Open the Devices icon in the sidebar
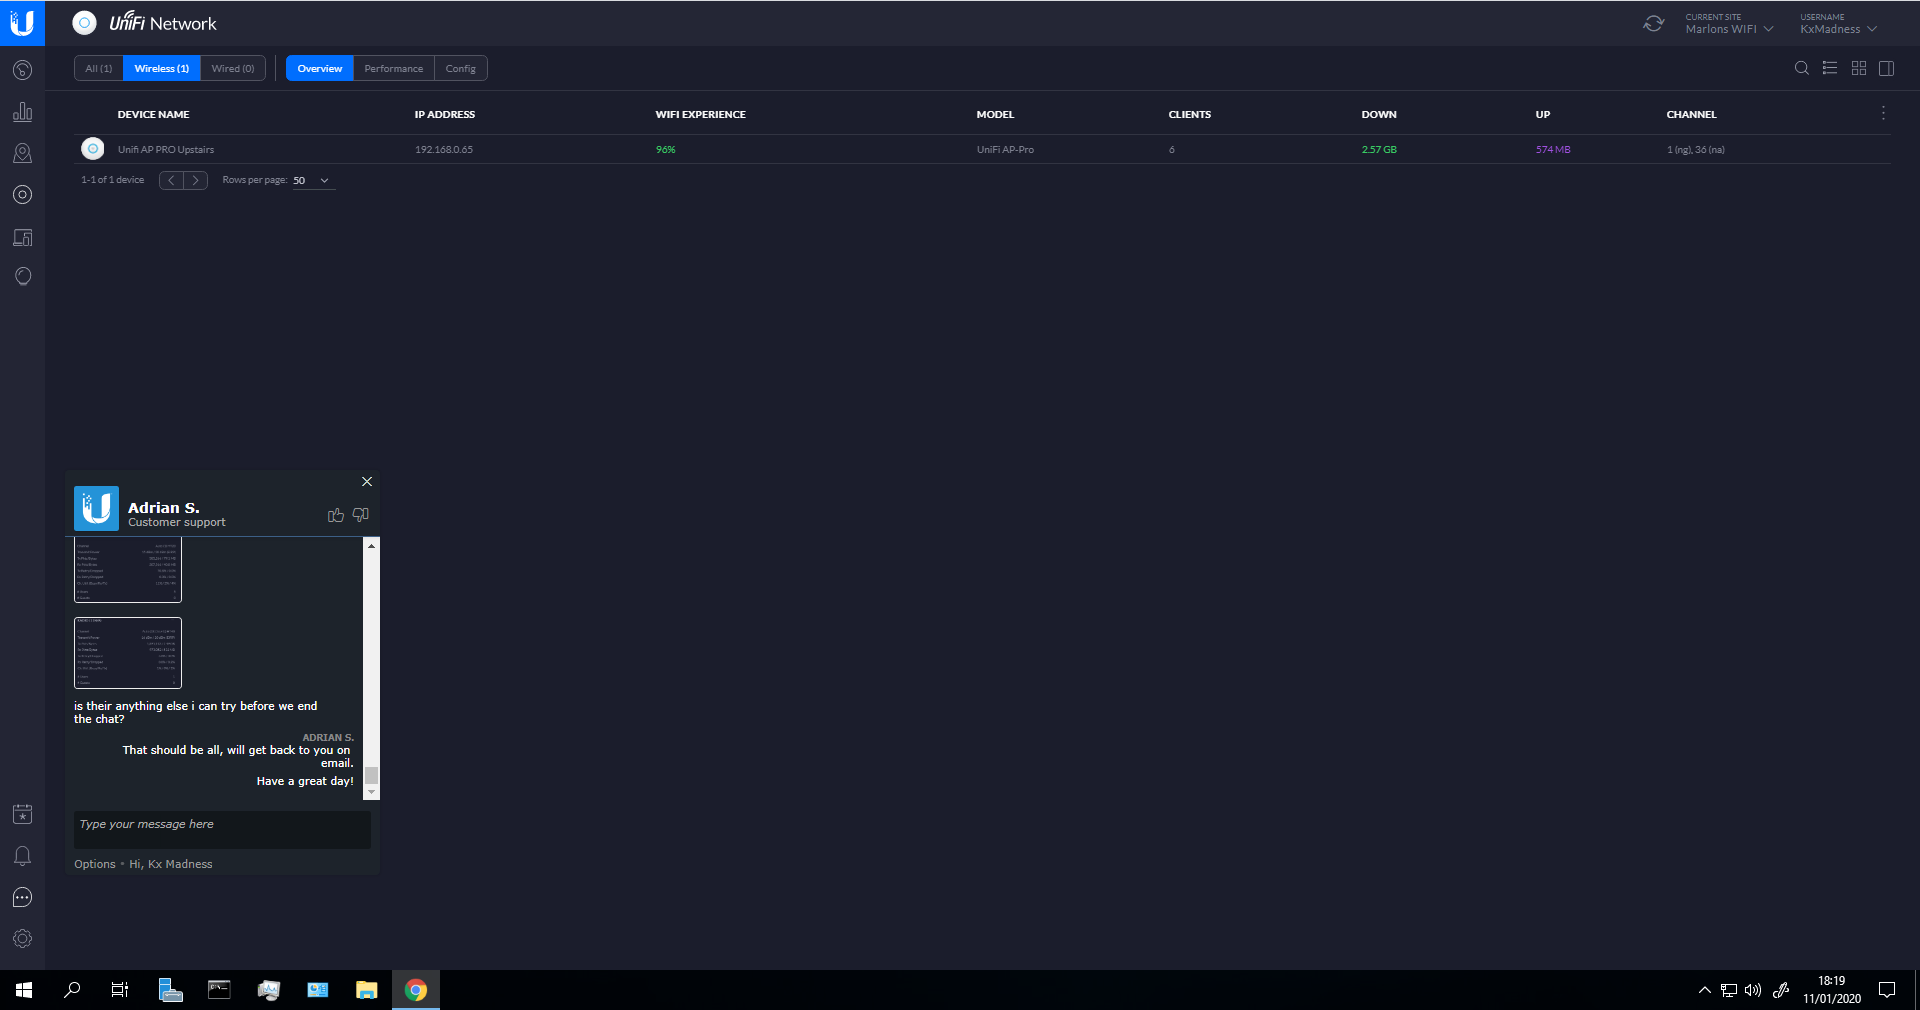 [x=22, y=195]
